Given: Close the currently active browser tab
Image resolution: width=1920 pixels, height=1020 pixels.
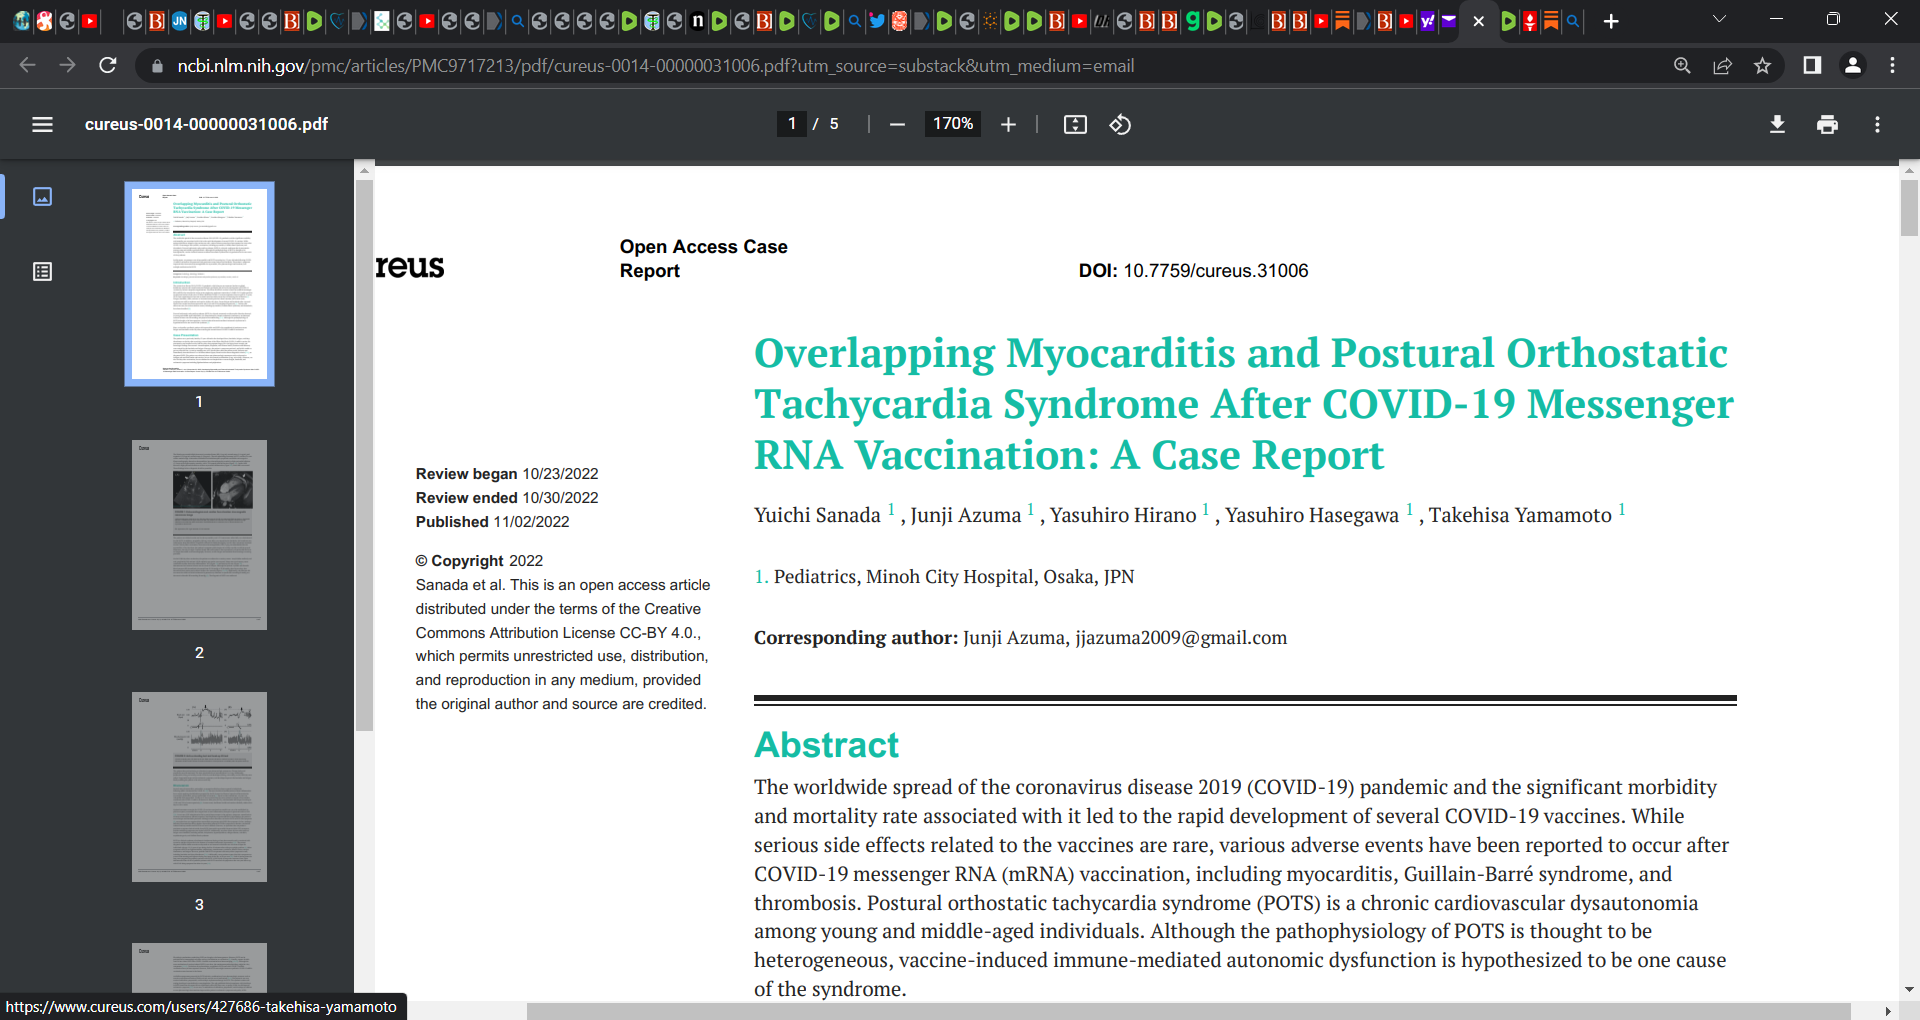Looking at the screenshot, I should (x=1478, y=21).
